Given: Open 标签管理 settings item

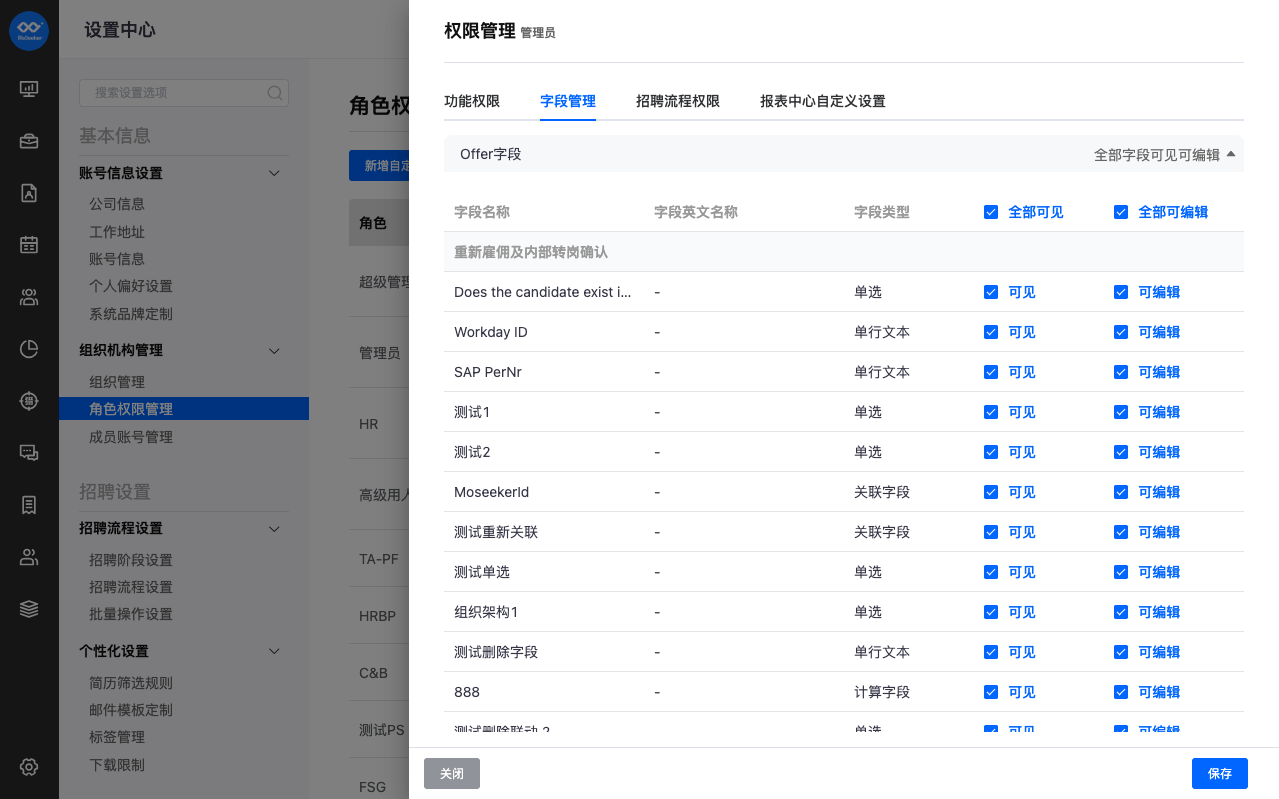Looking at the screenshot, I should tap(117, 737).
